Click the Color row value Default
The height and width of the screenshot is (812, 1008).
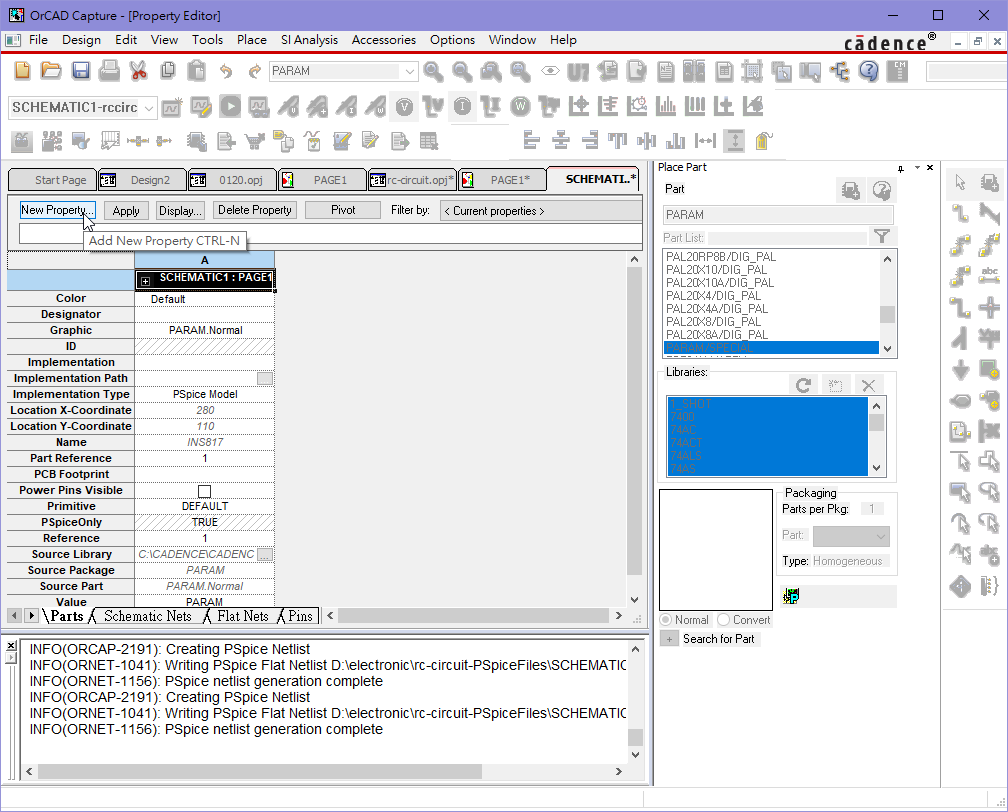(x=204, y=299)
